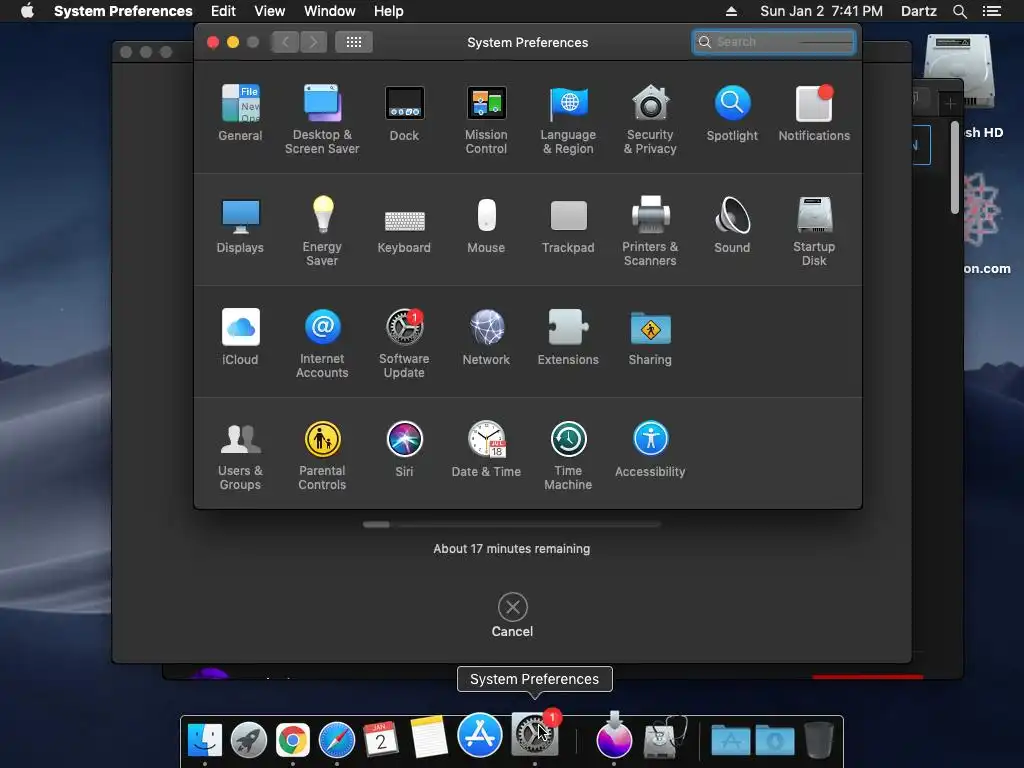
Task: Open the Trash in the Dock
Action: (x=819, y=739)
